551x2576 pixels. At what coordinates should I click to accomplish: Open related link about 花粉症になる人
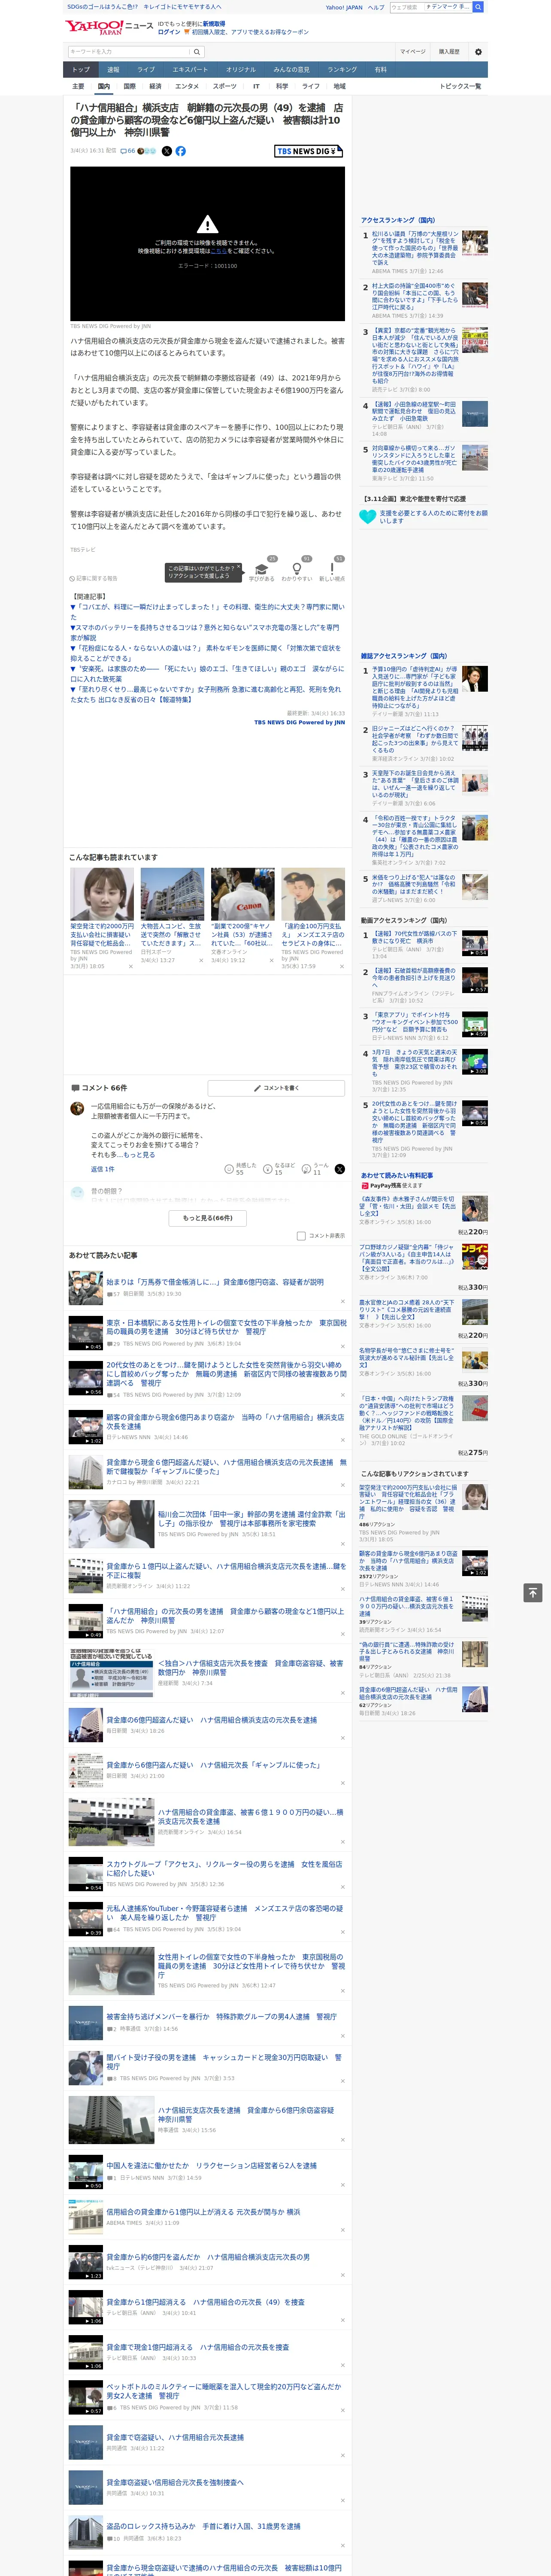[207, 653]
